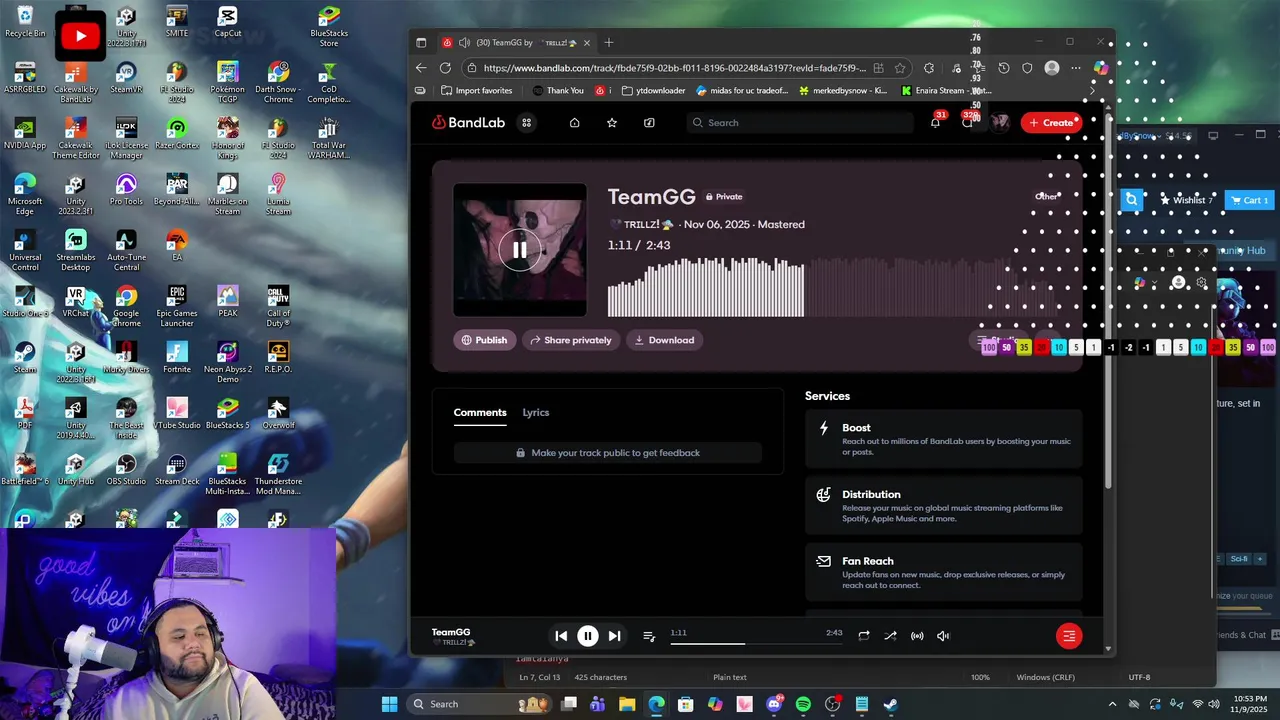1280x720 pixels.
Task: Click the broadcast icon in player bar
Action: (917, 636)
